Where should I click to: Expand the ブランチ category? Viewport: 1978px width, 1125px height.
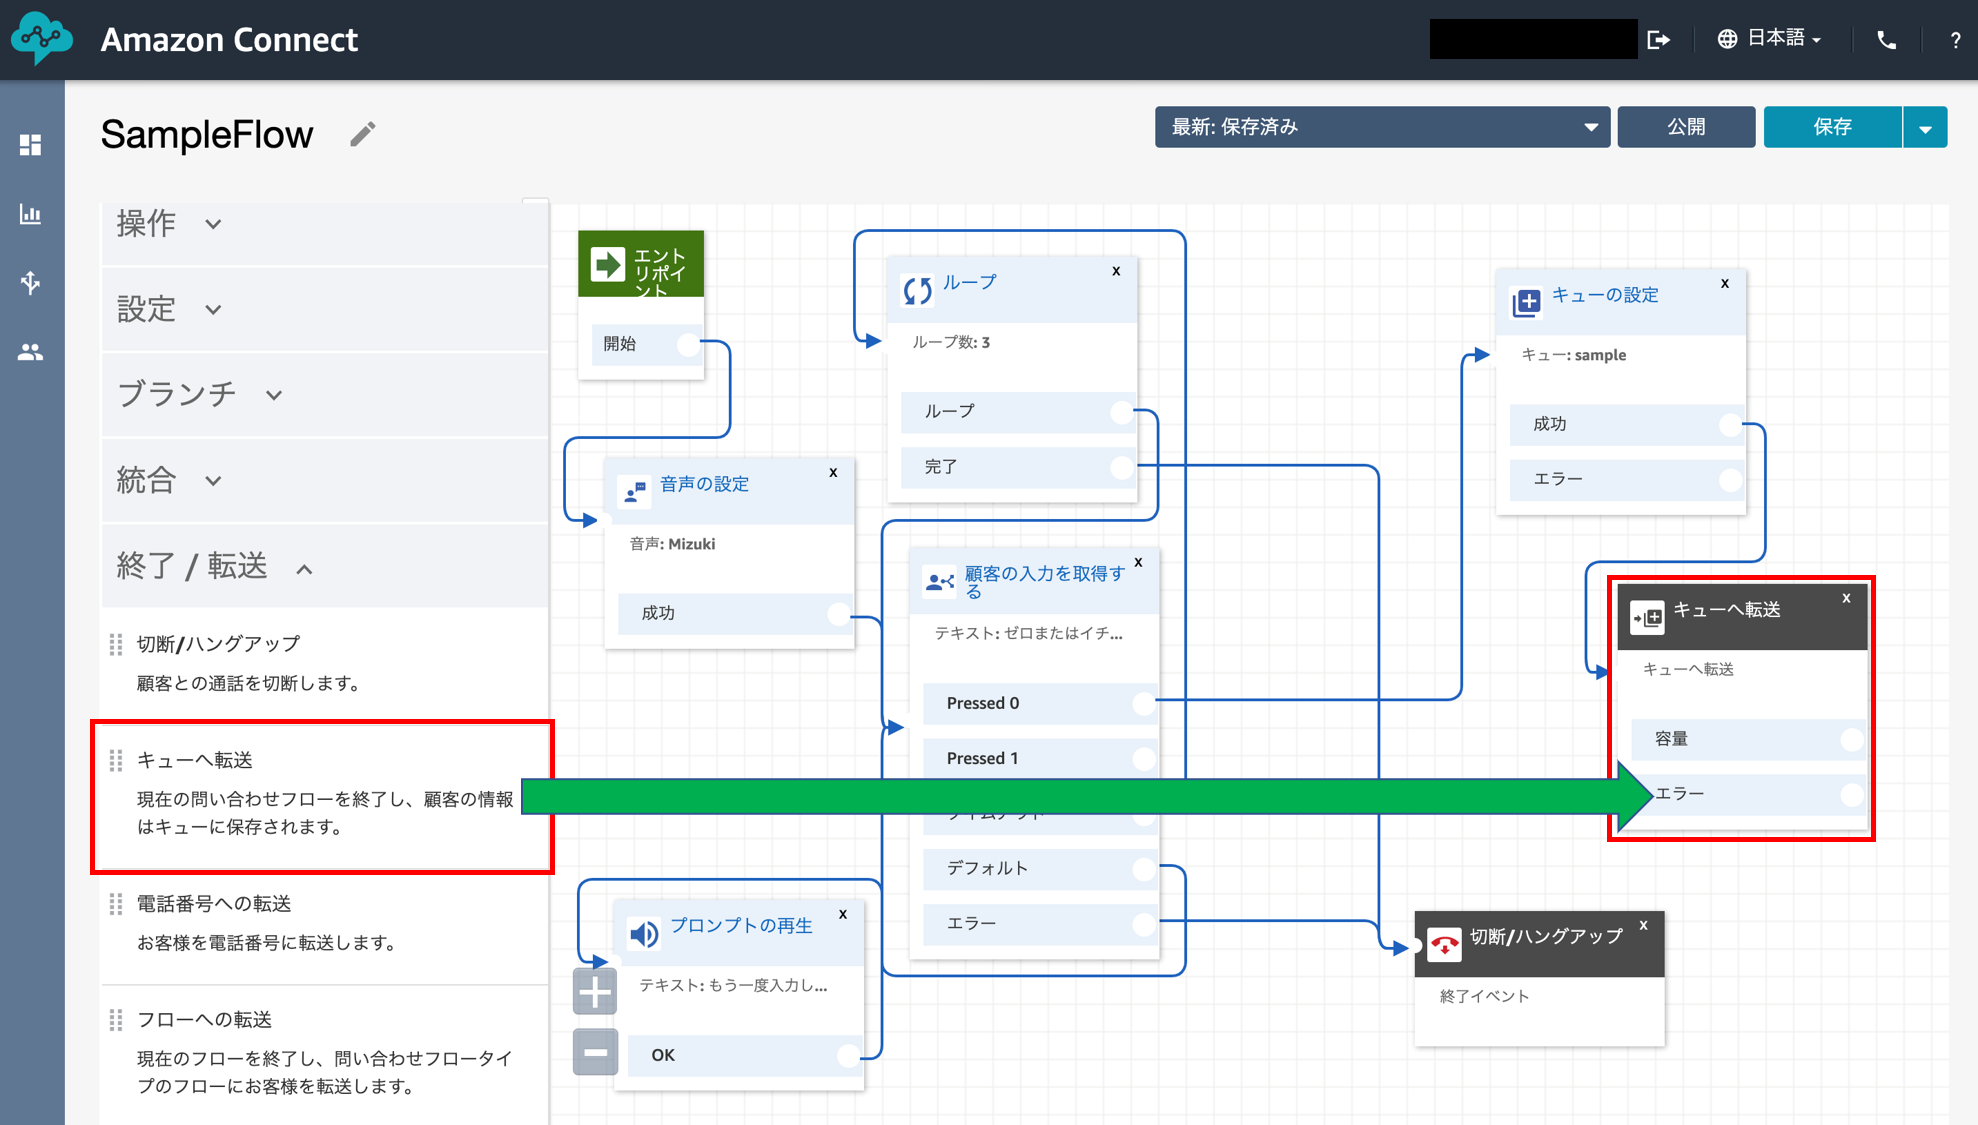(x=325, y=395)
